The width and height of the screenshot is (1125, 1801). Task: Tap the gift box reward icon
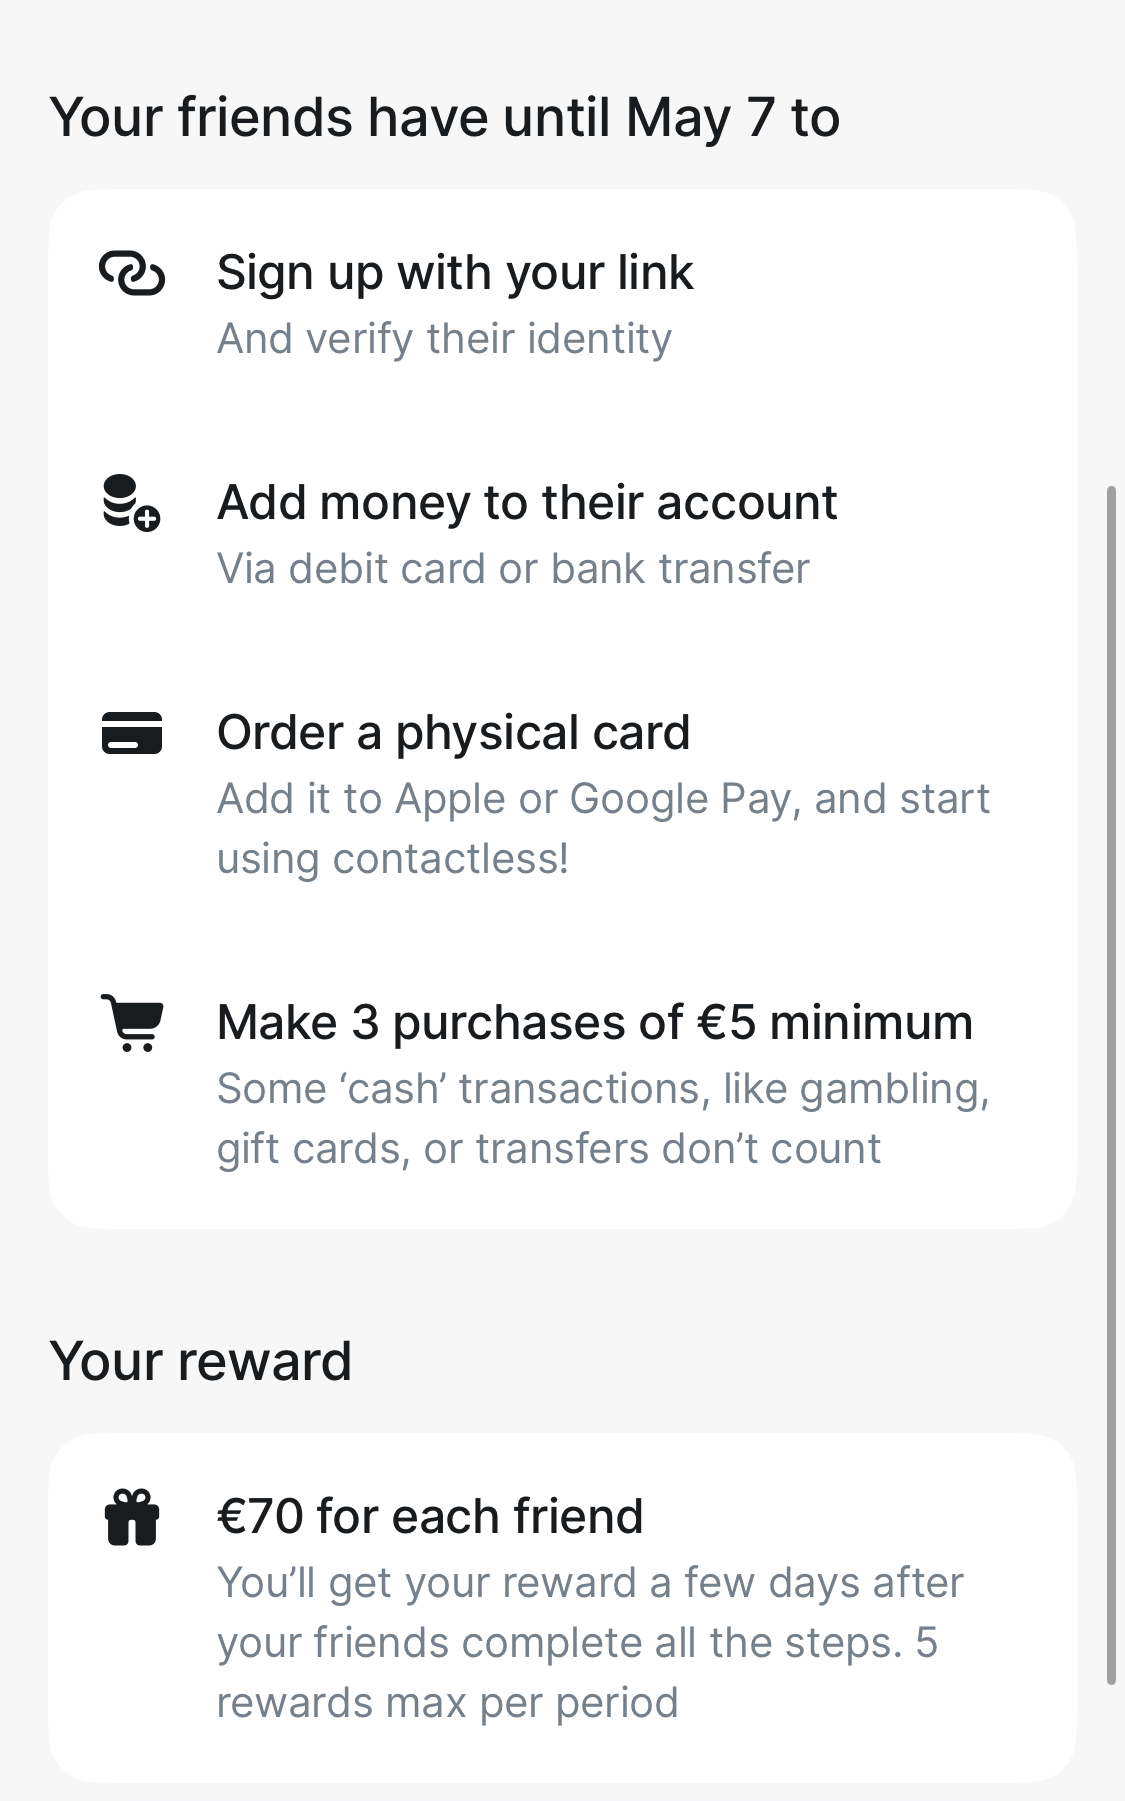132,1517
